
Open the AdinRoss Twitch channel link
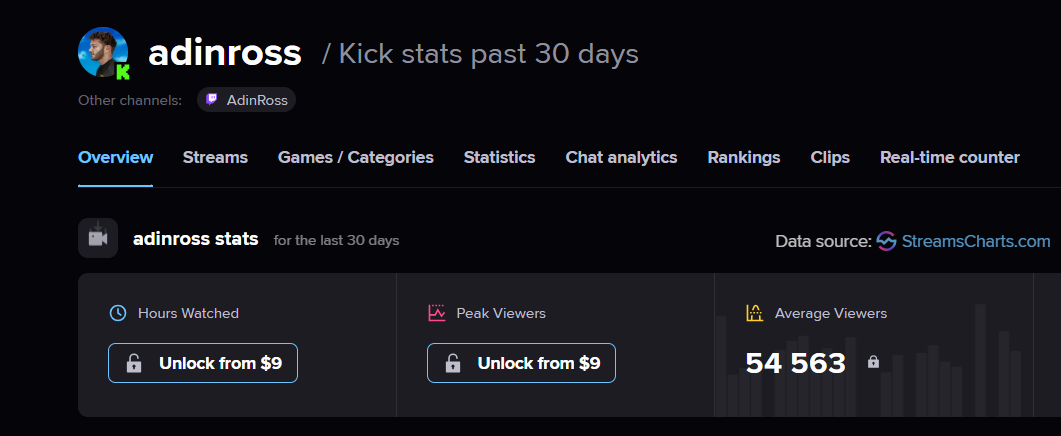(x=257, y=100)
